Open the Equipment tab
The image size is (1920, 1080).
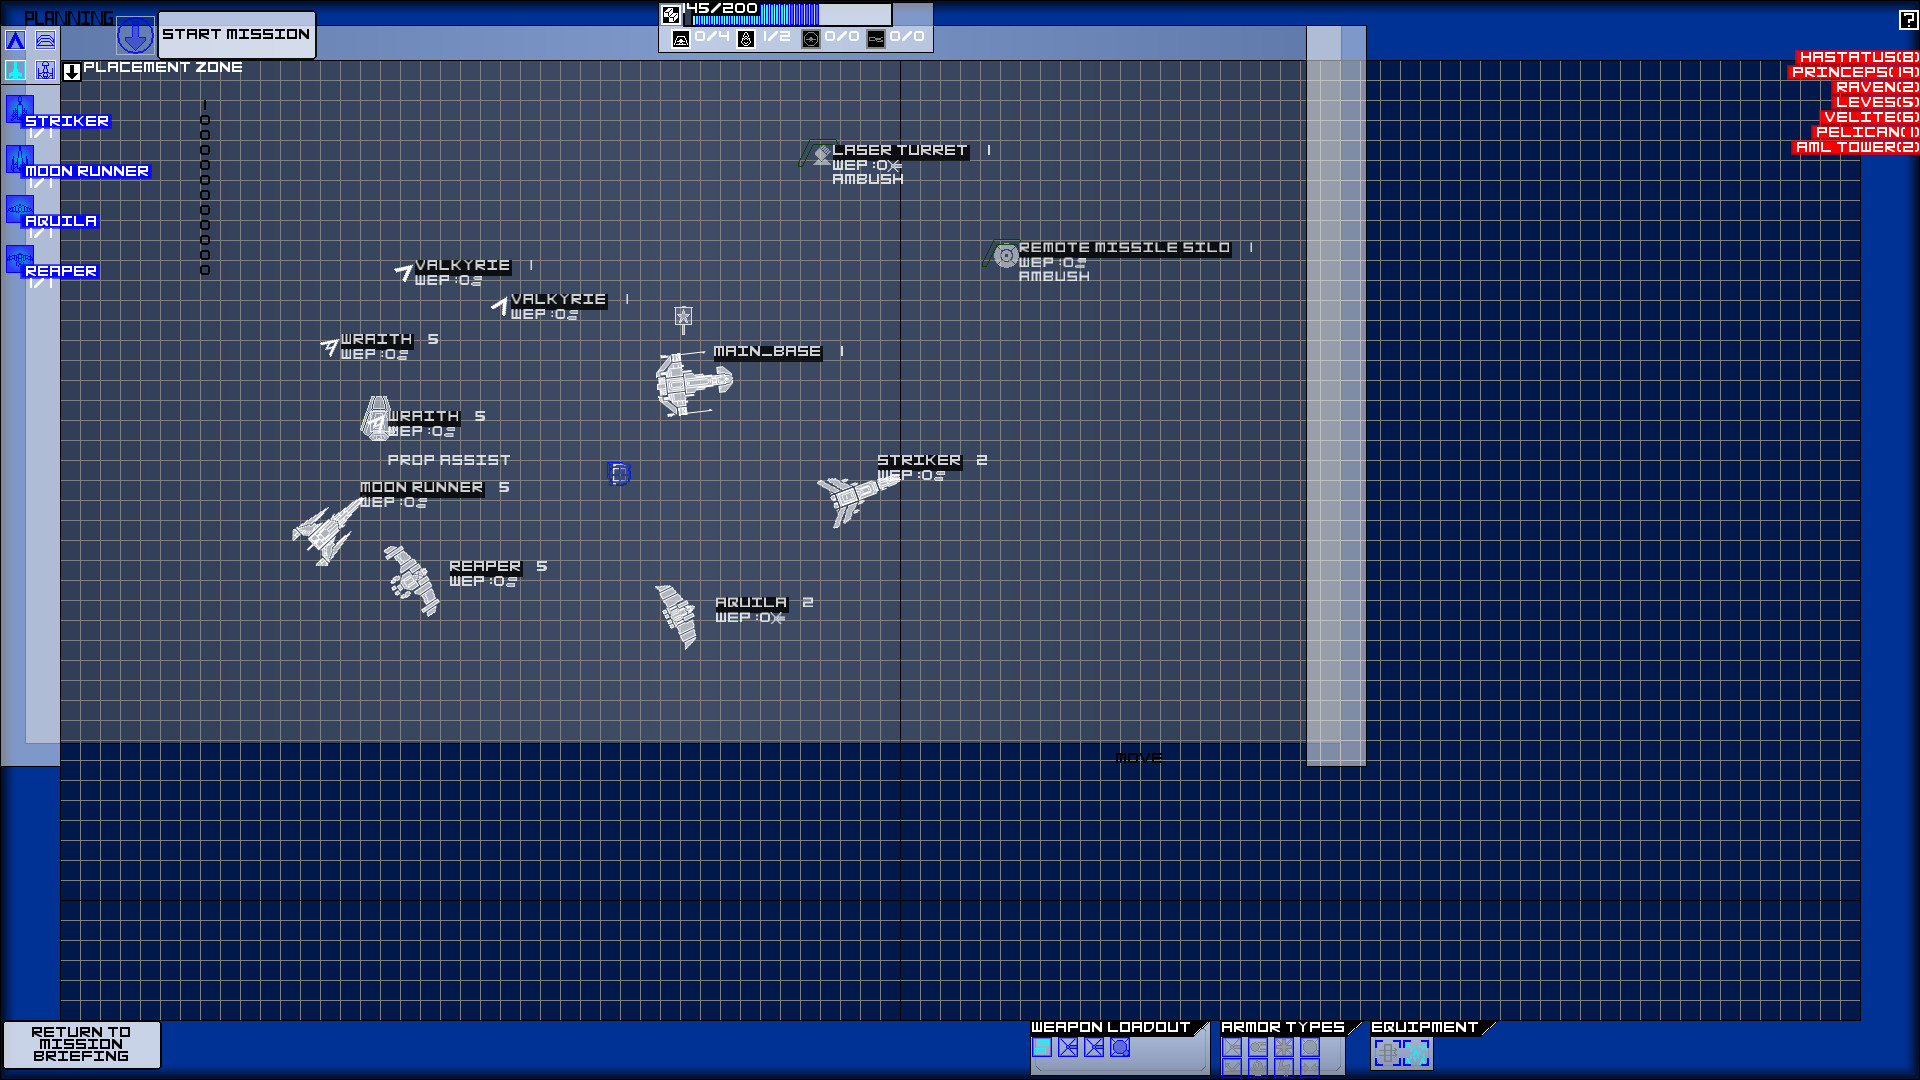1426,1027
